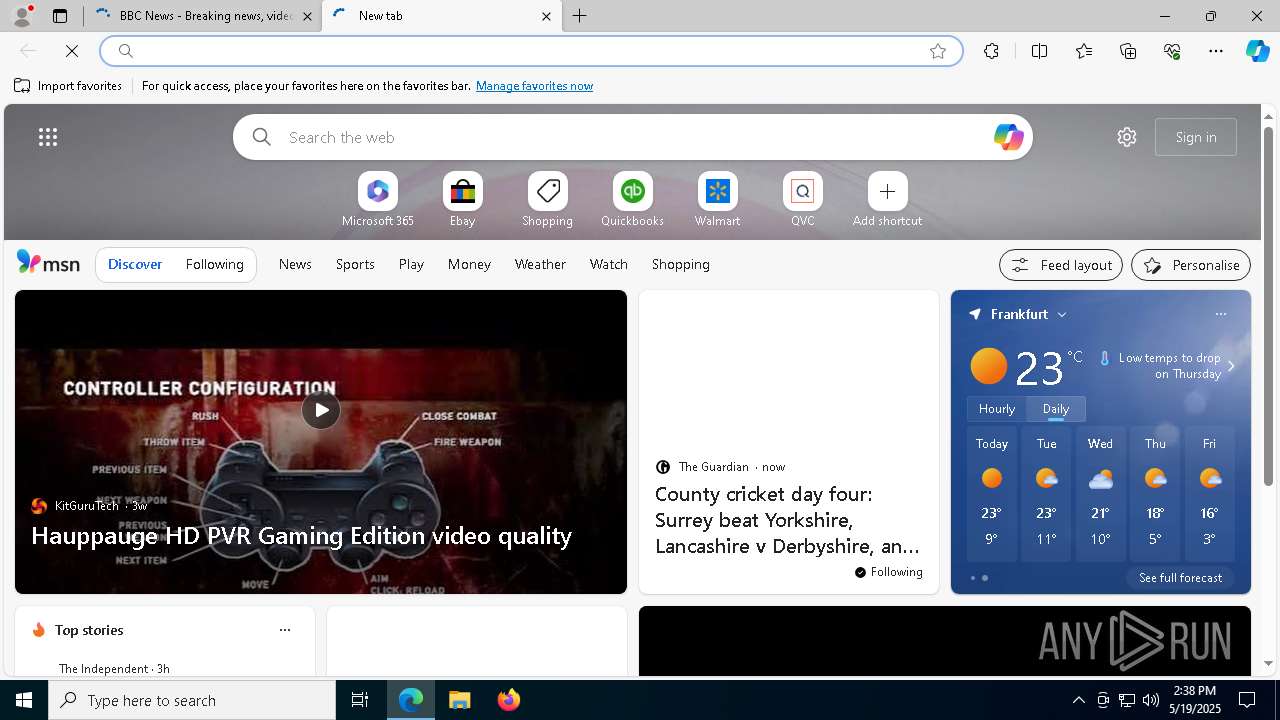1280x720 pixels.
Task: Switch weather to Hourly
Action: pos(997,409)
